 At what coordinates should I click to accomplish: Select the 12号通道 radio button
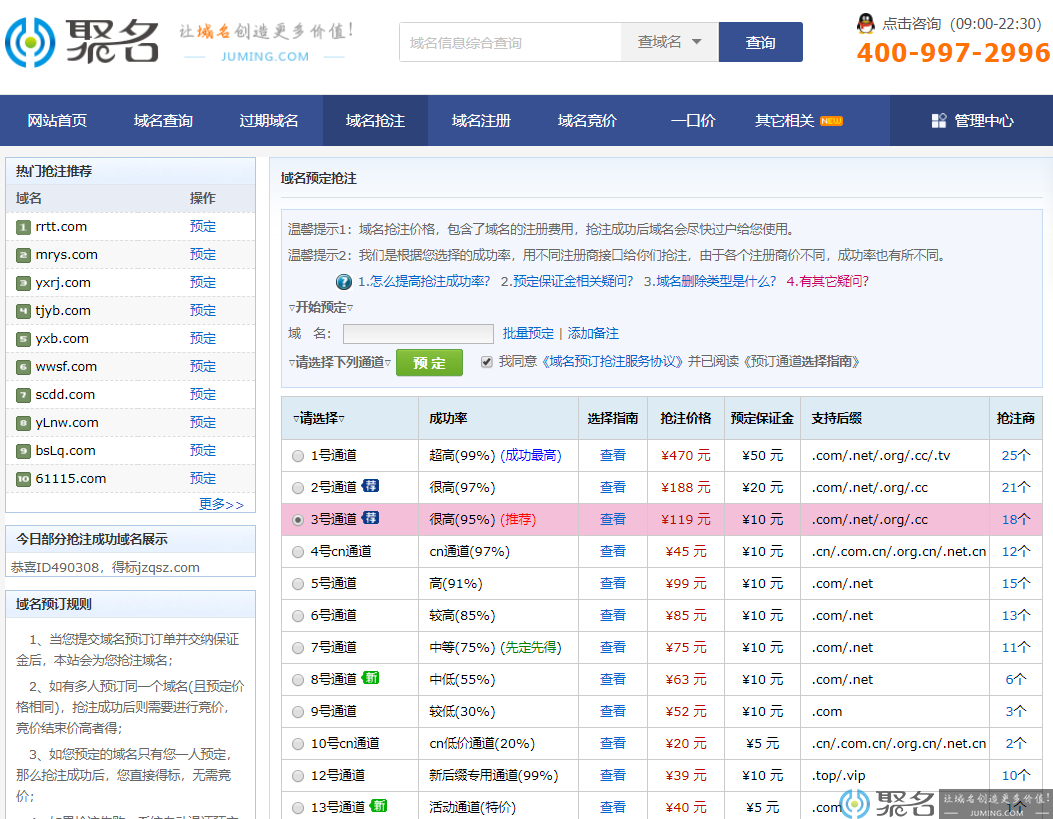pos(297,776)
